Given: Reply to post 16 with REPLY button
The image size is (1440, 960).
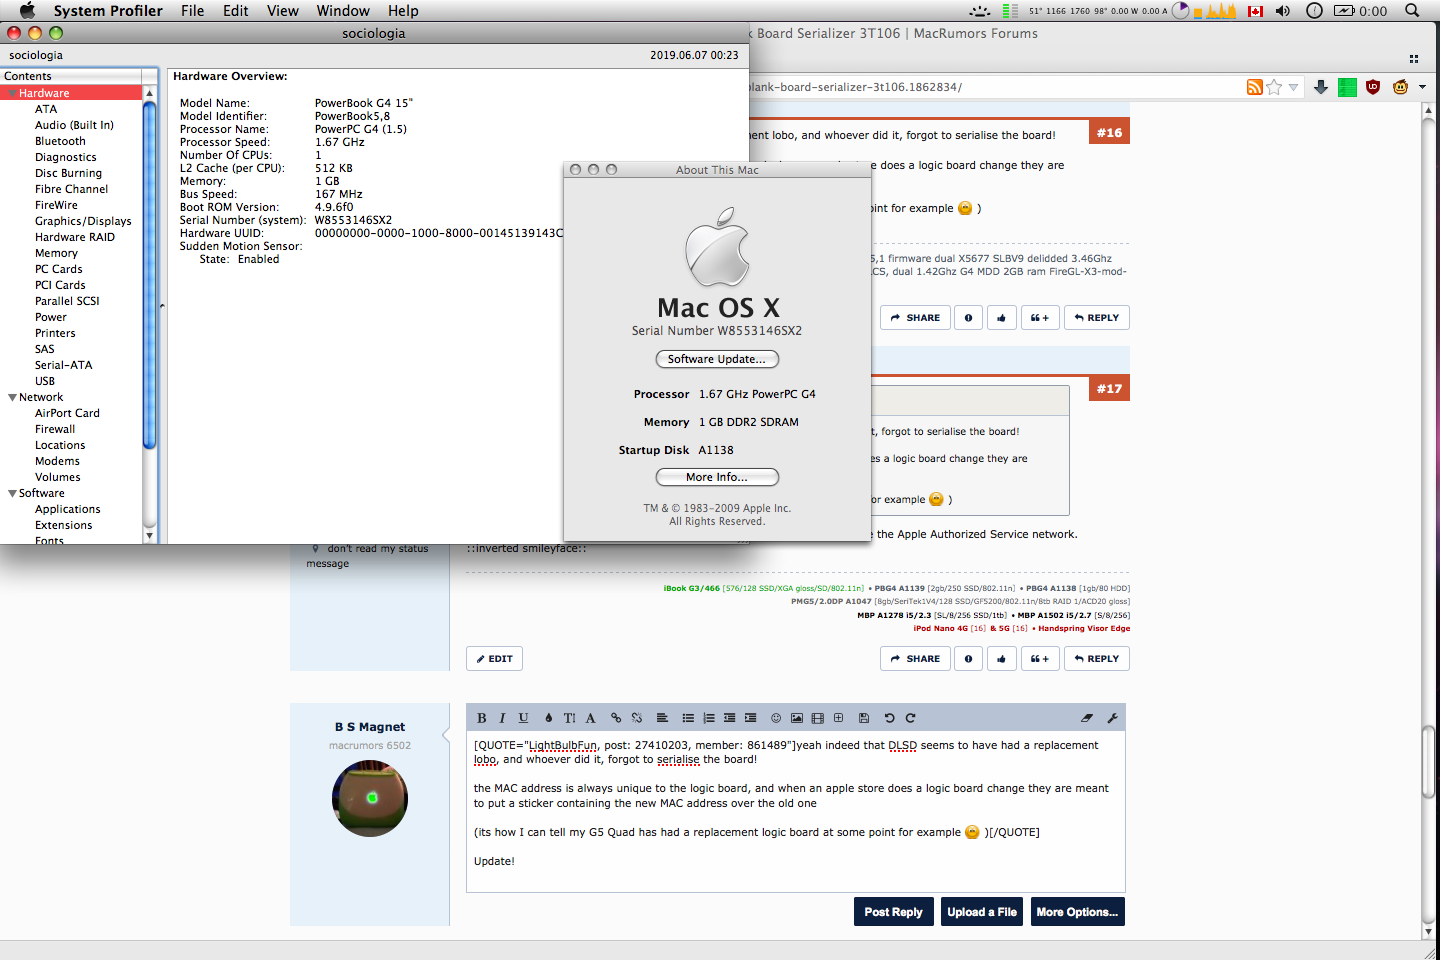Looking at the screenshot, I should pos(1096,318).
